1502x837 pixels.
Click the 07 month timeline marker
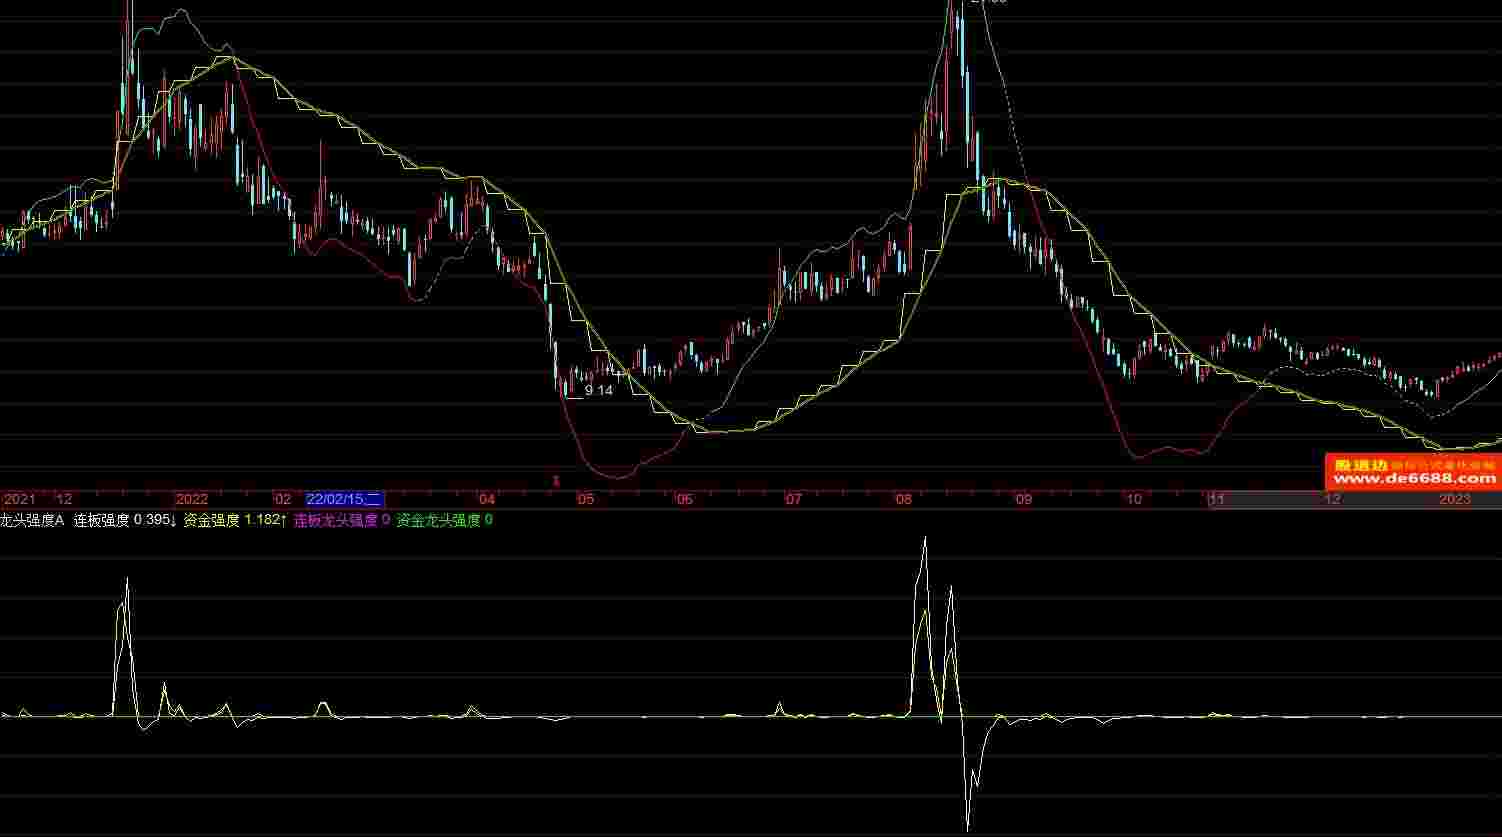[x=793, y=499]
